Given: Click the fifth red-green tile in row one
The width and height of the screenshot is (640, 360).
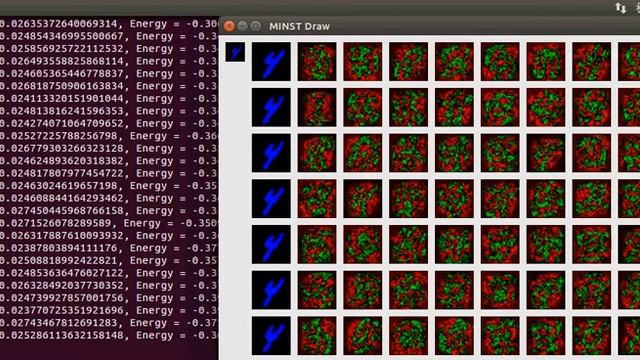Looking at the screenshot, I should click(x=500, y=61).
